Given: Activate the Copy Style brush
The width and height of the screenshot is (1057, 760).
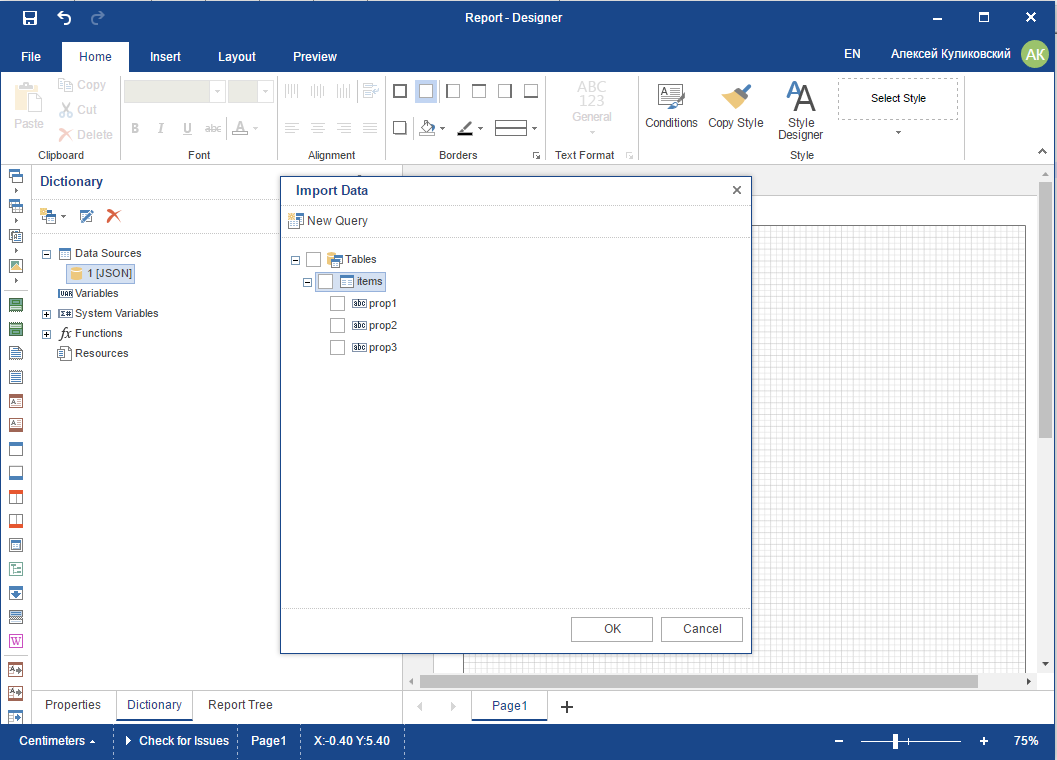Looking at the screenshot, I should (735, 106).
